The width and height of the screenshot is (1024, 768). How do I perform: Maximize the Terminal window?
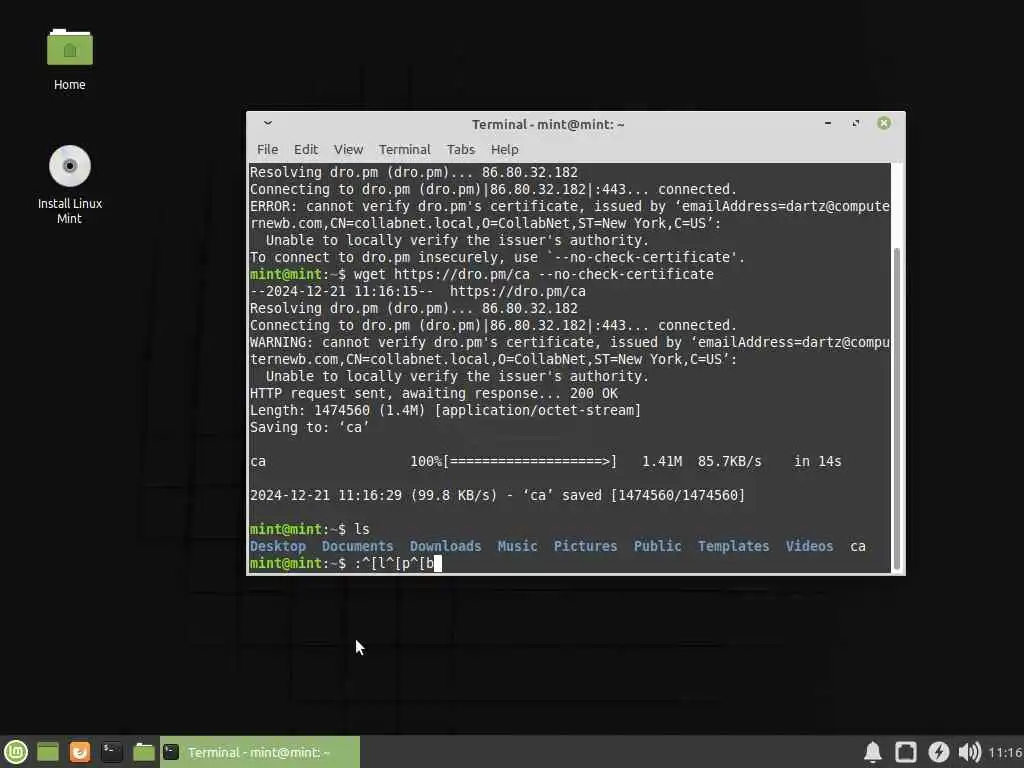[x=856, y=123]
